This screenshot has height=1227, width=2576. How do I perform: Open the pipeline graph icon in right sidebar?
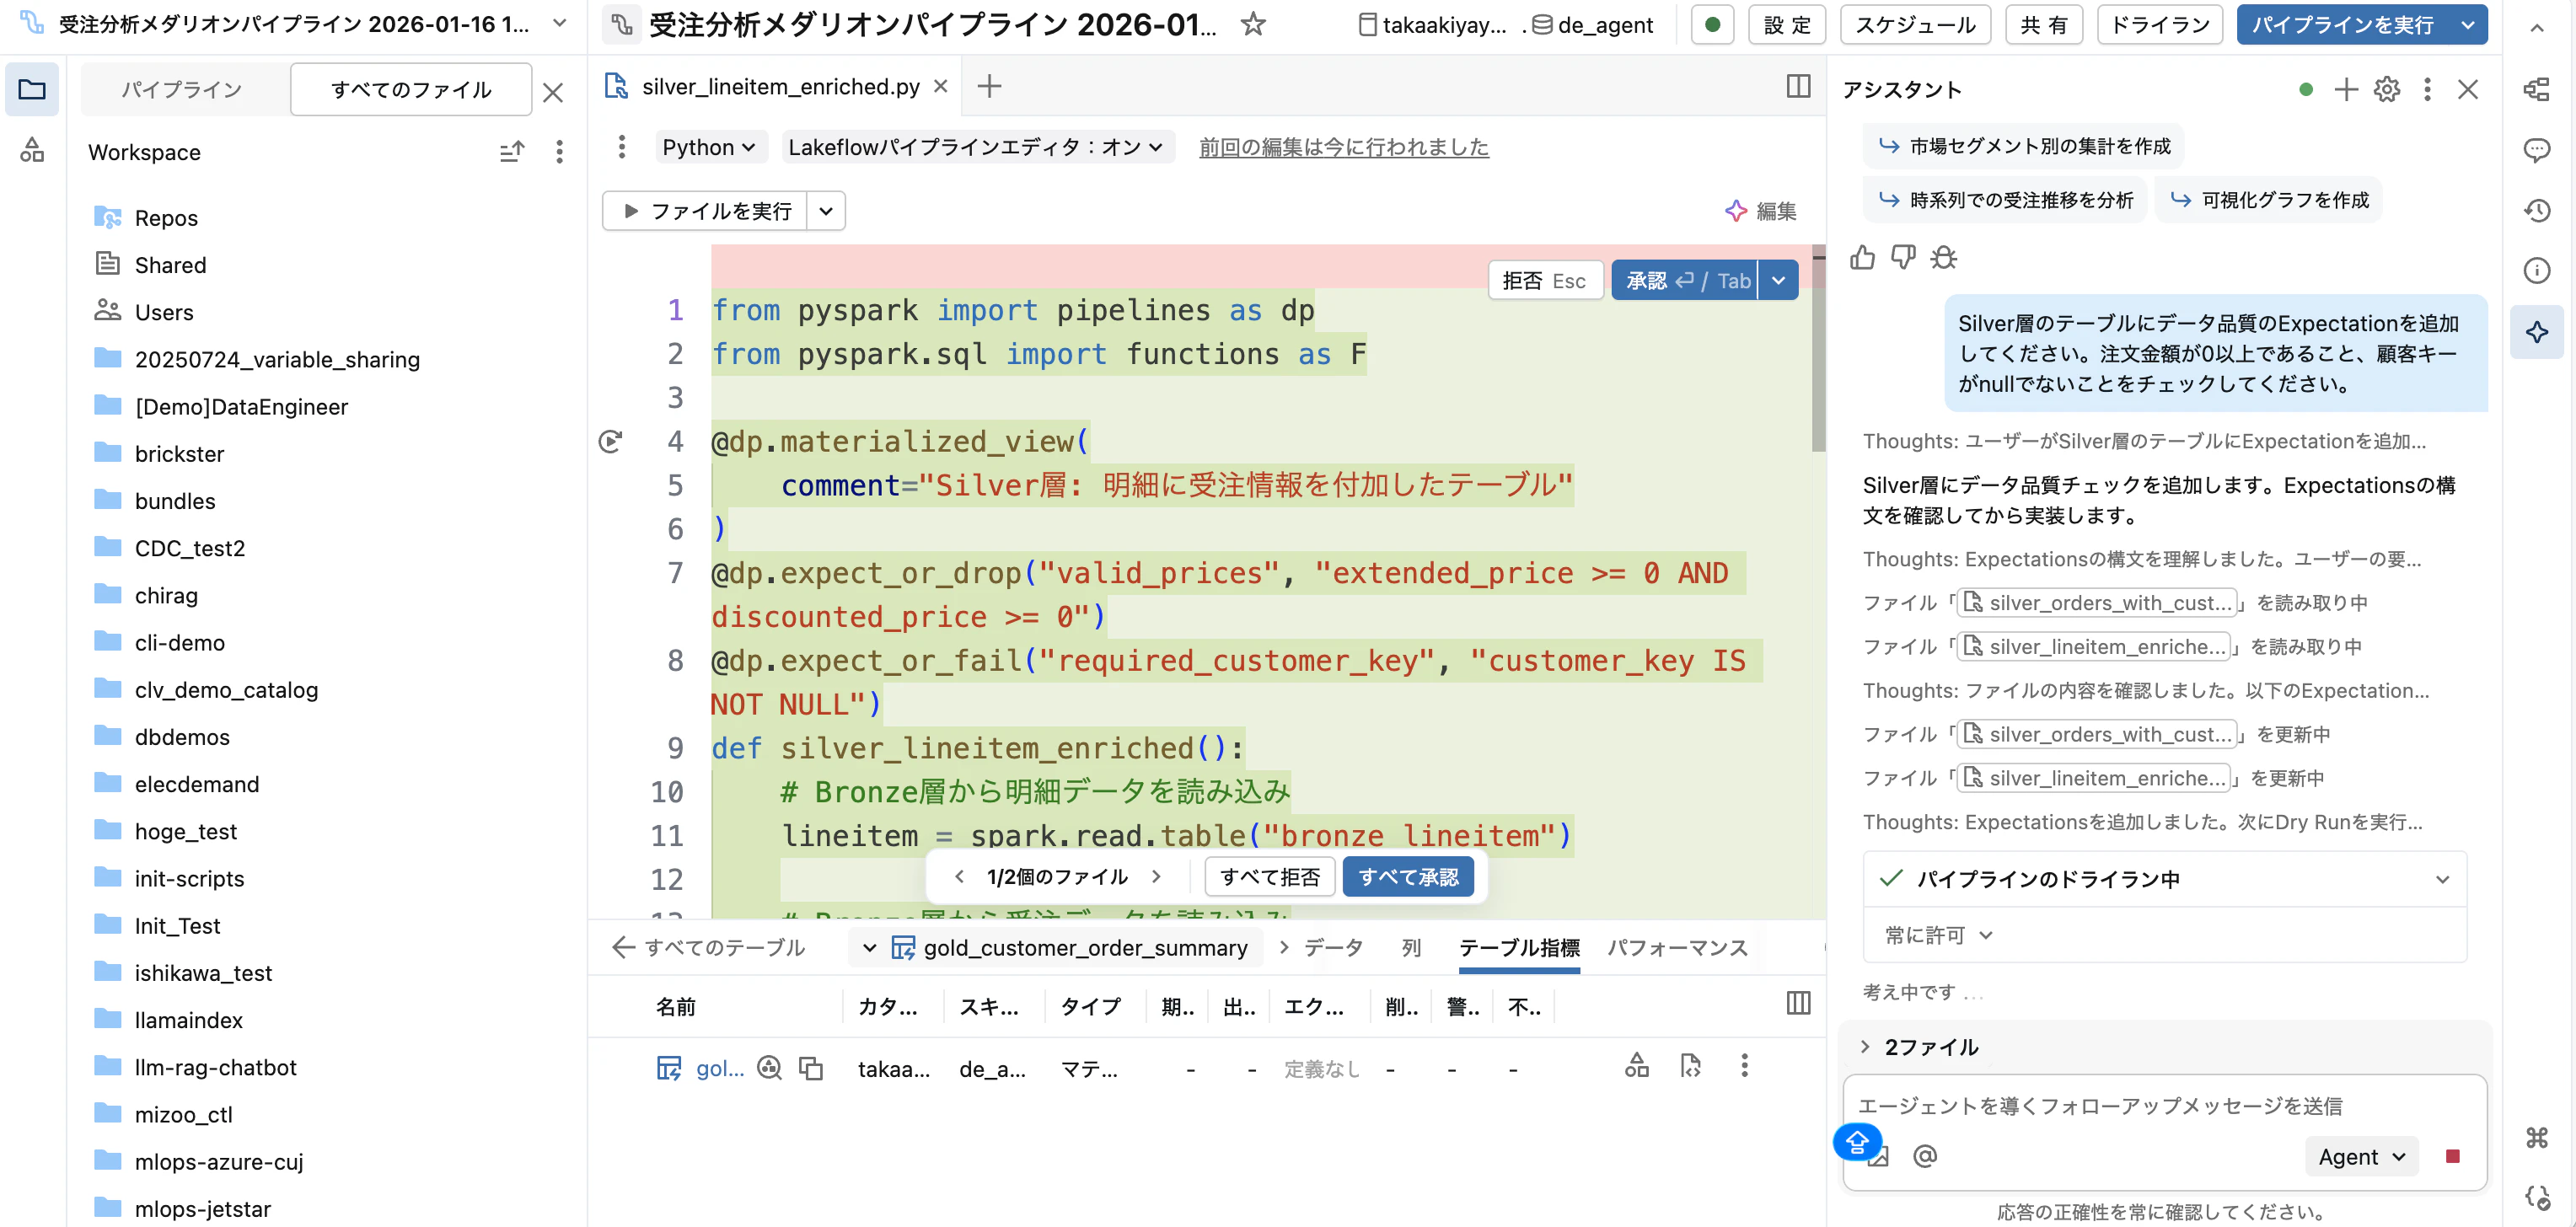(x=2538, y=89)
